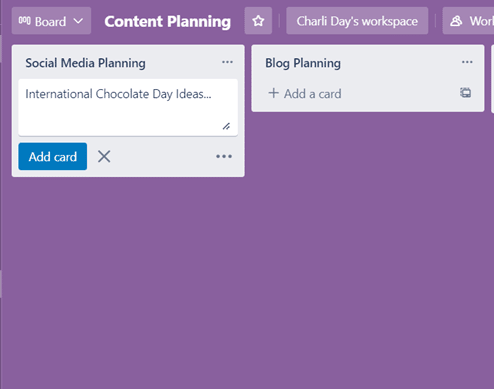Open Social Media Planning list actions menu

(227, 62)
